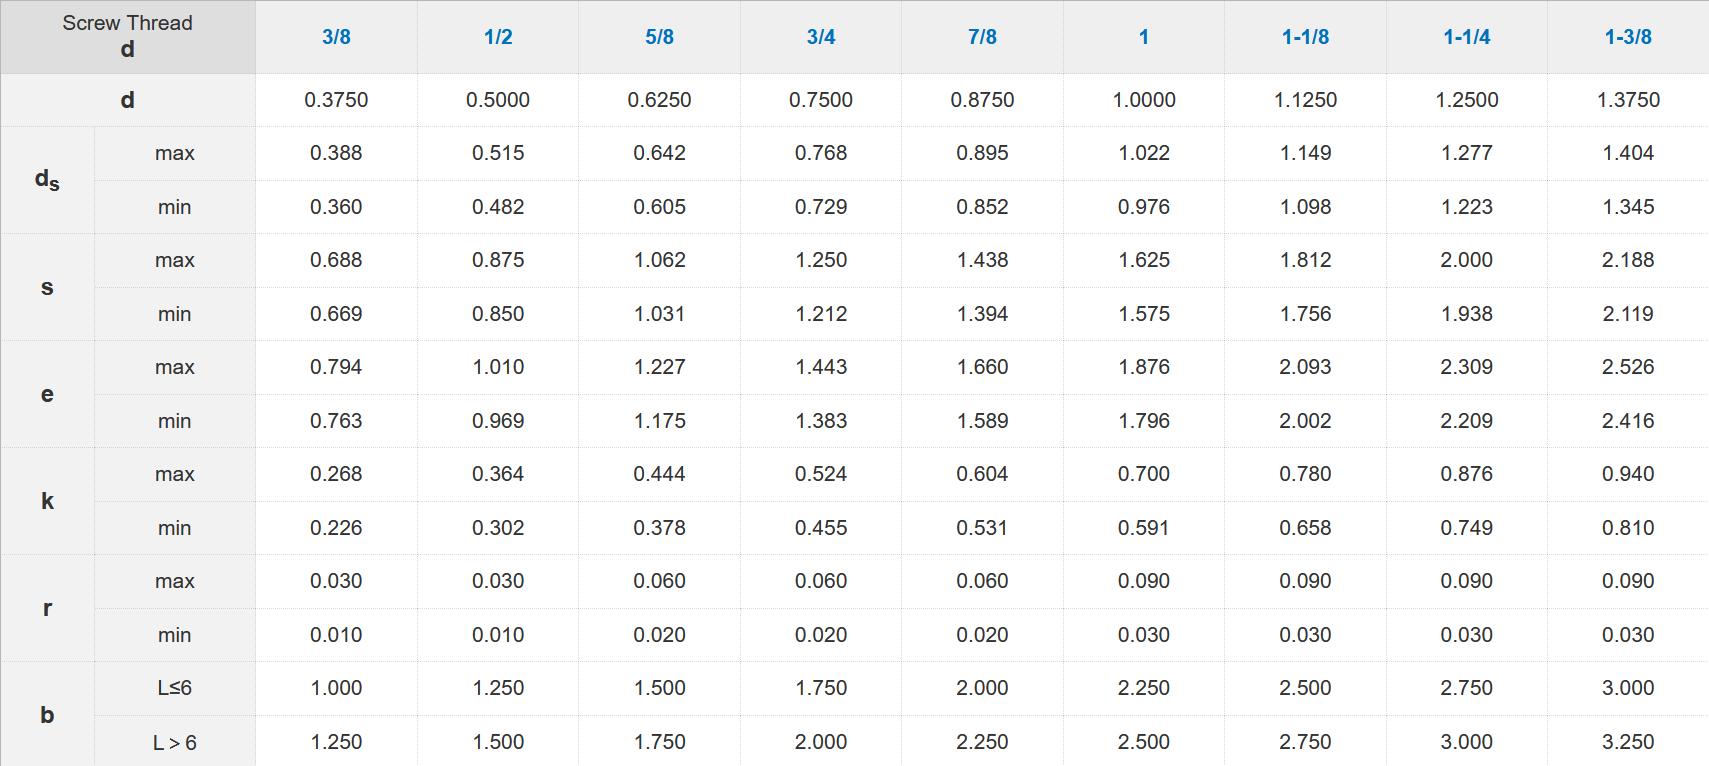The image size is (1709, 766).
Task: Select r min value 0.030 under 1-1/8
Action: pyautogui.click(x=1305, y=635)
